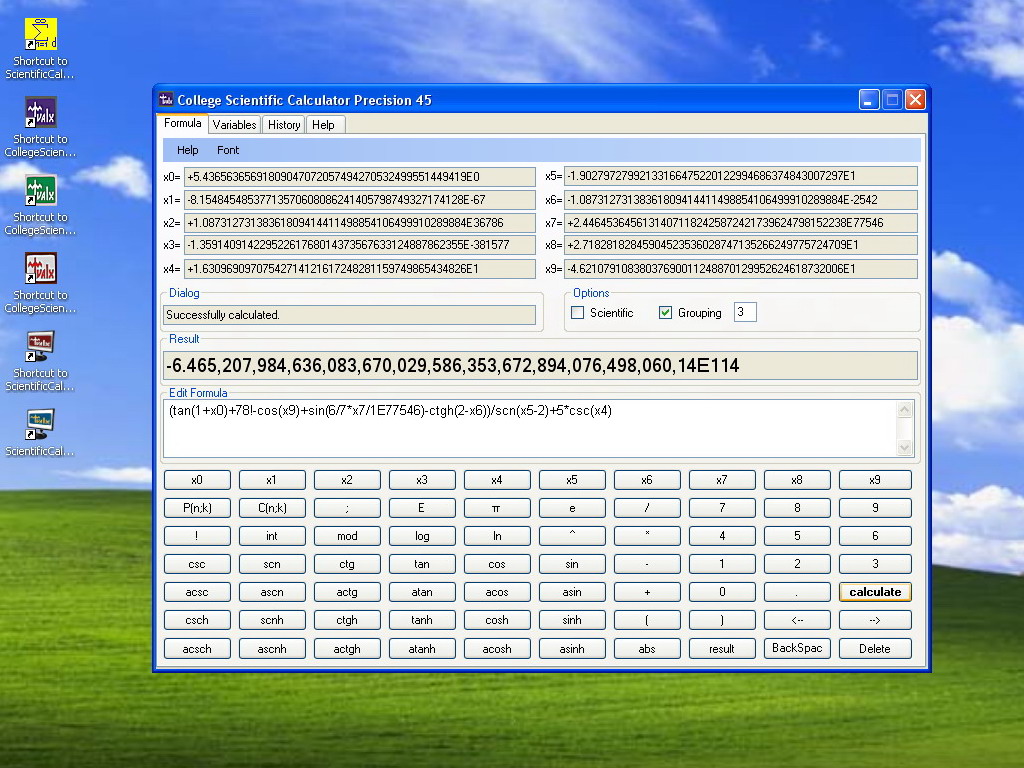Click the acsch function button
1024x768 pixels.
pos(197,648)
